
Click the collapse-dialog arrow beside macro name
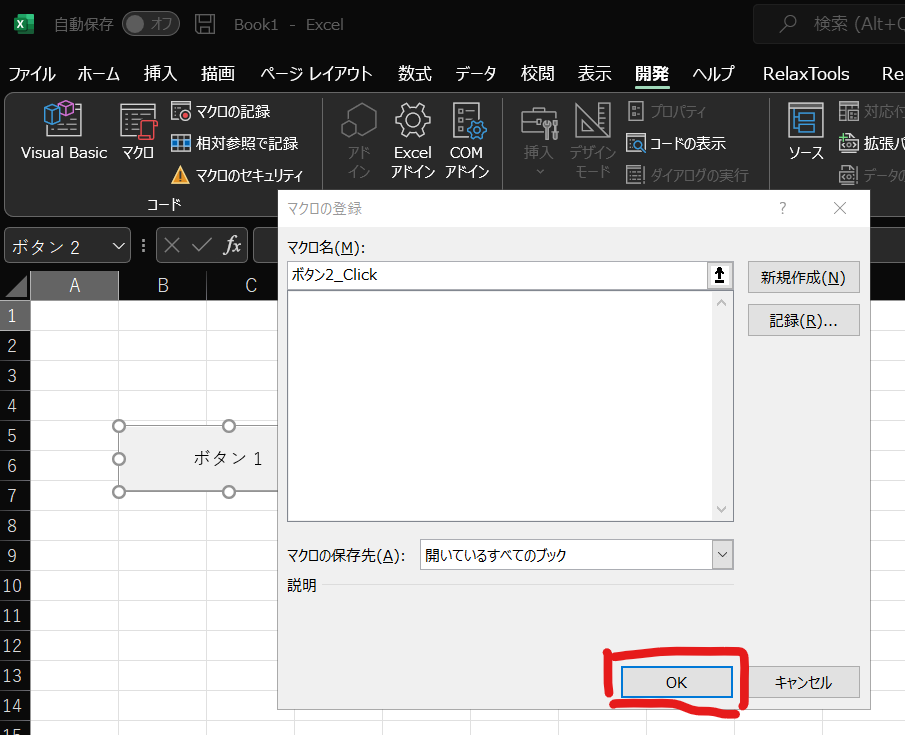coord(721,276)
